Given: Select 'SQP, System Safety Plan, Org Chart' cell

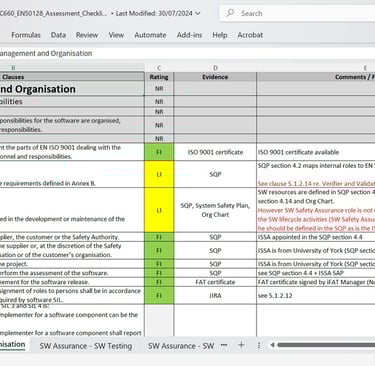Looking at the screenshot, I should pyautogui.click(x=215, y=210).
